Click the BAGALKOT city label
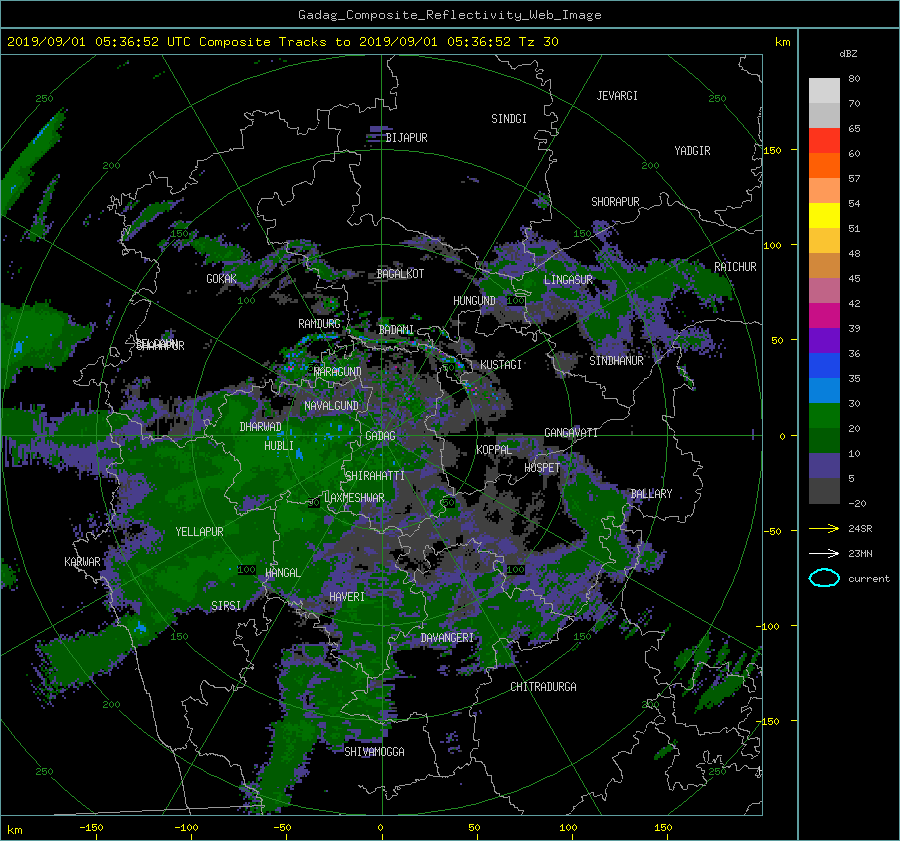The width and height of the screenshot is (900, 841). 400,274
